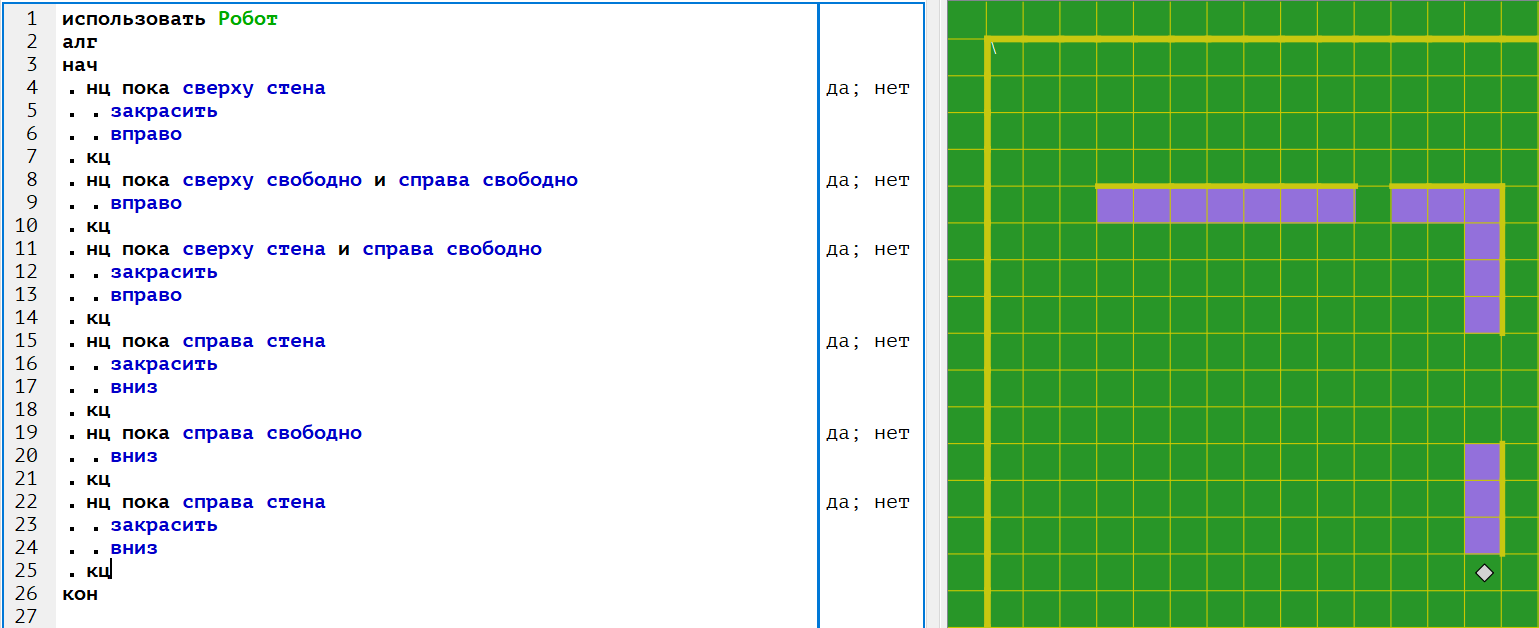Click 'справа свободно' condition on line 19
This screenshot has height=628, width=1539.
pyautogui.click(x=272, y=433)
